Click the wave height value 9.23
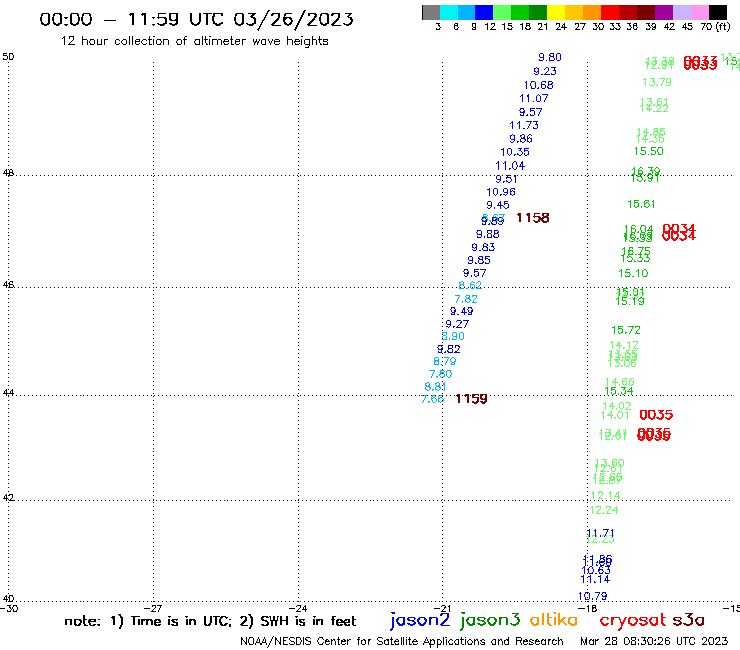This screenshot has width=740, height=650. tap(545, 71)
